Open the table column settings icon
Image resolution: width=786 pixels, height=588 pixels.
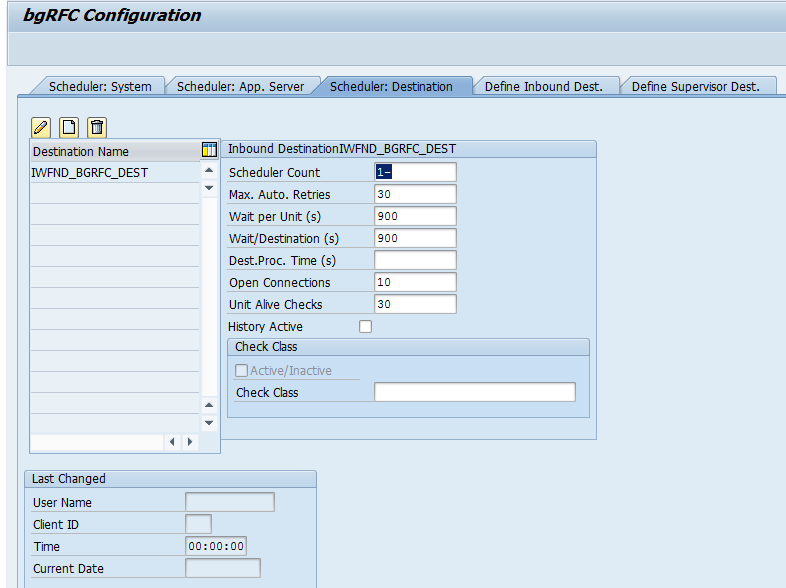(x=209, y=150)
